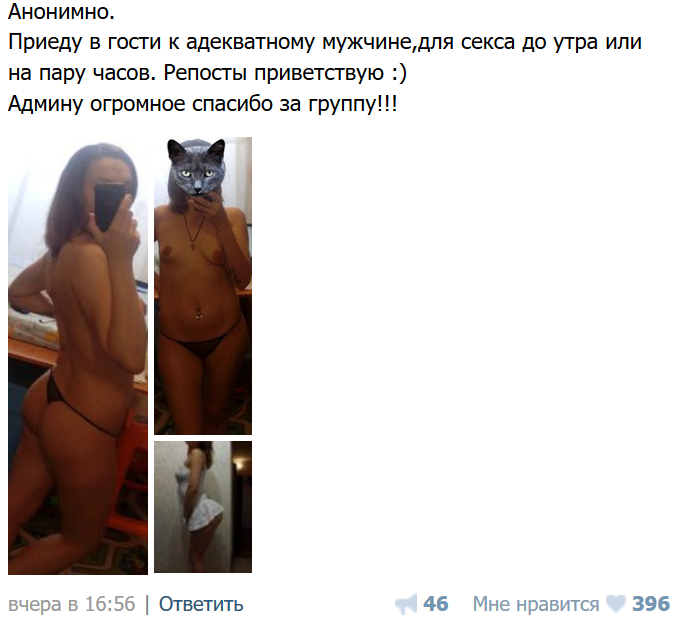This screenshot has height=618, width=675.
Task: Click the phone shown in the left photo
Action: point(108,207)
